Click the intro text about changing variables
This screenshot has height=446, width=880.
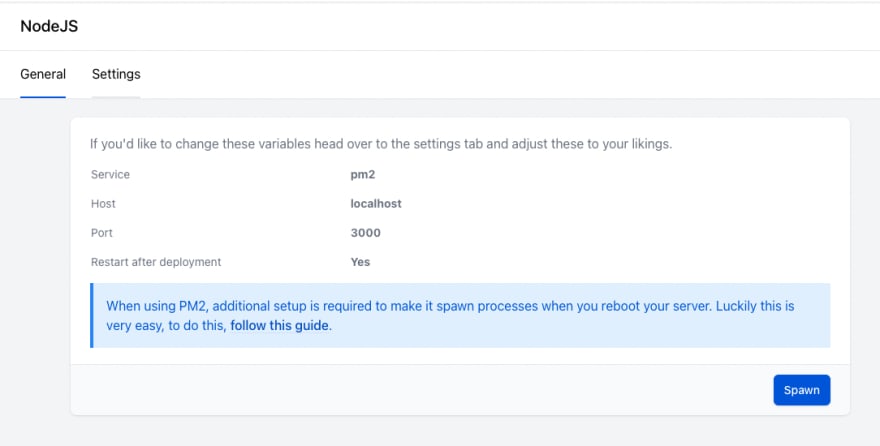(x=381, y=144)
